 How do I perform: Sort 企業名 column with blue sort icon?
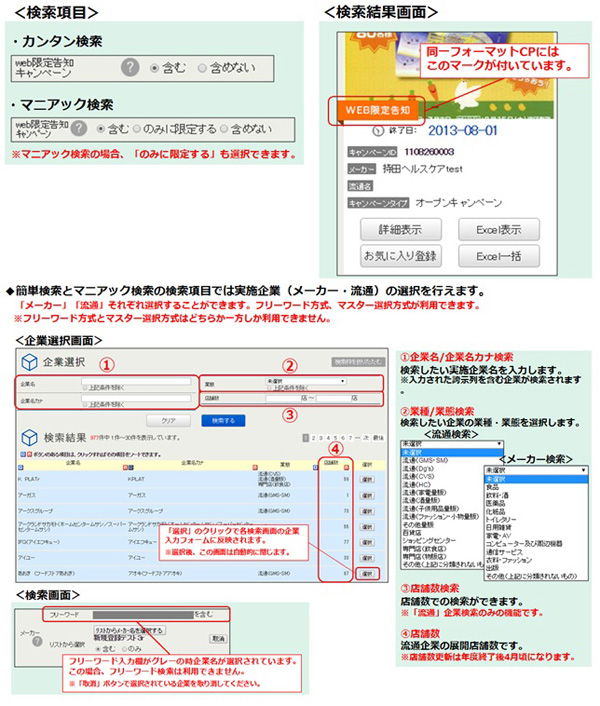click(20, 467)
